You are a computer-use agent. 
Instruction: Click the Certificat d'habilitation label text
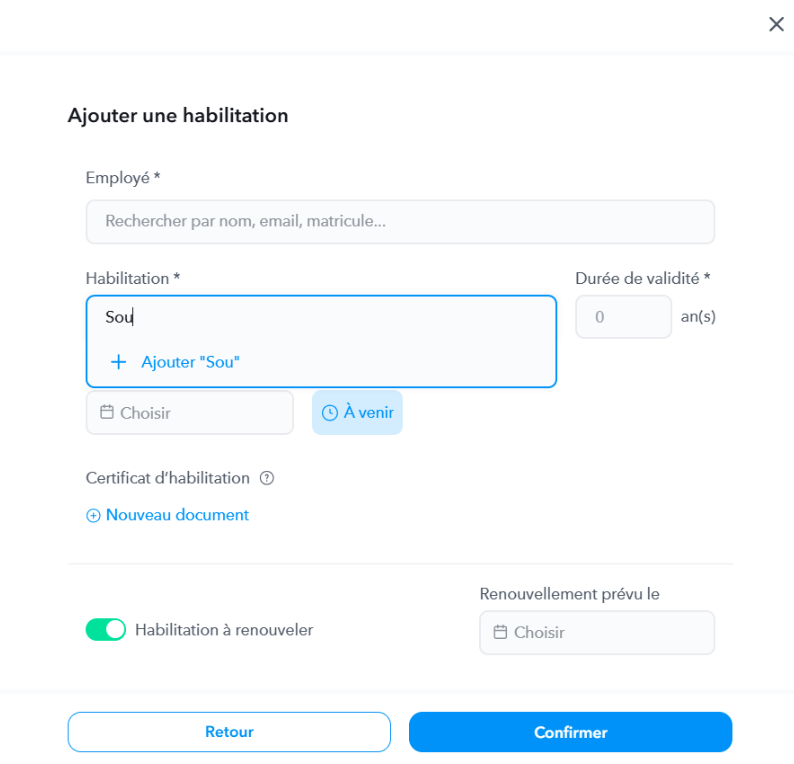pyautogui.click(x=168, y=478)
